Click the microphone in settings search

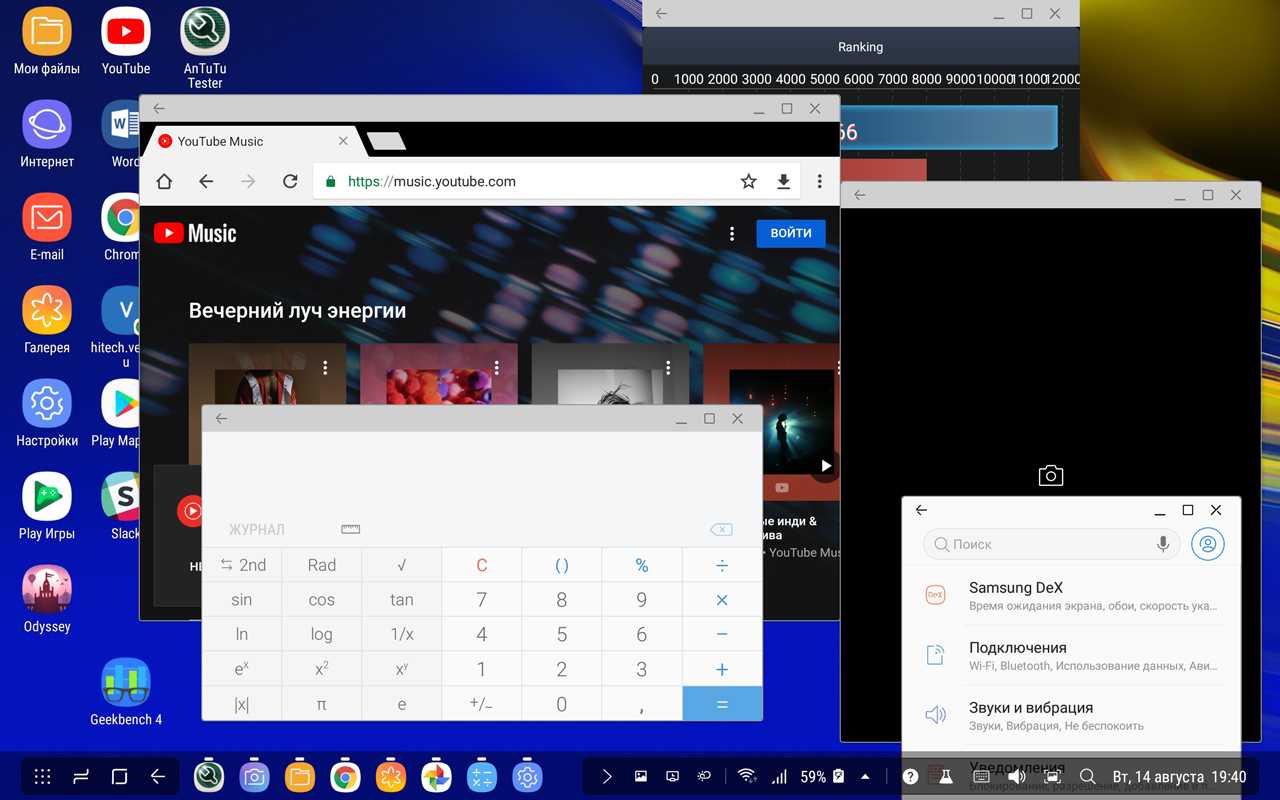[x=1163, y=544]
